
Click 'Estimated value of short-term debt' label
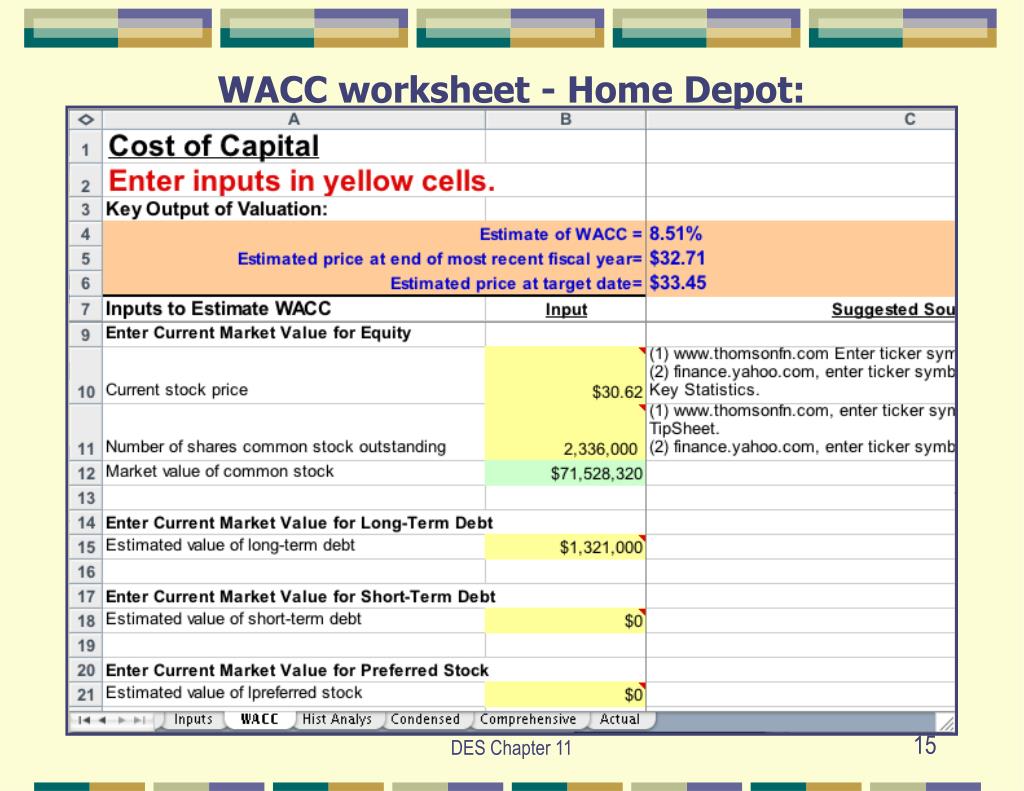click(x=233, y=619)
